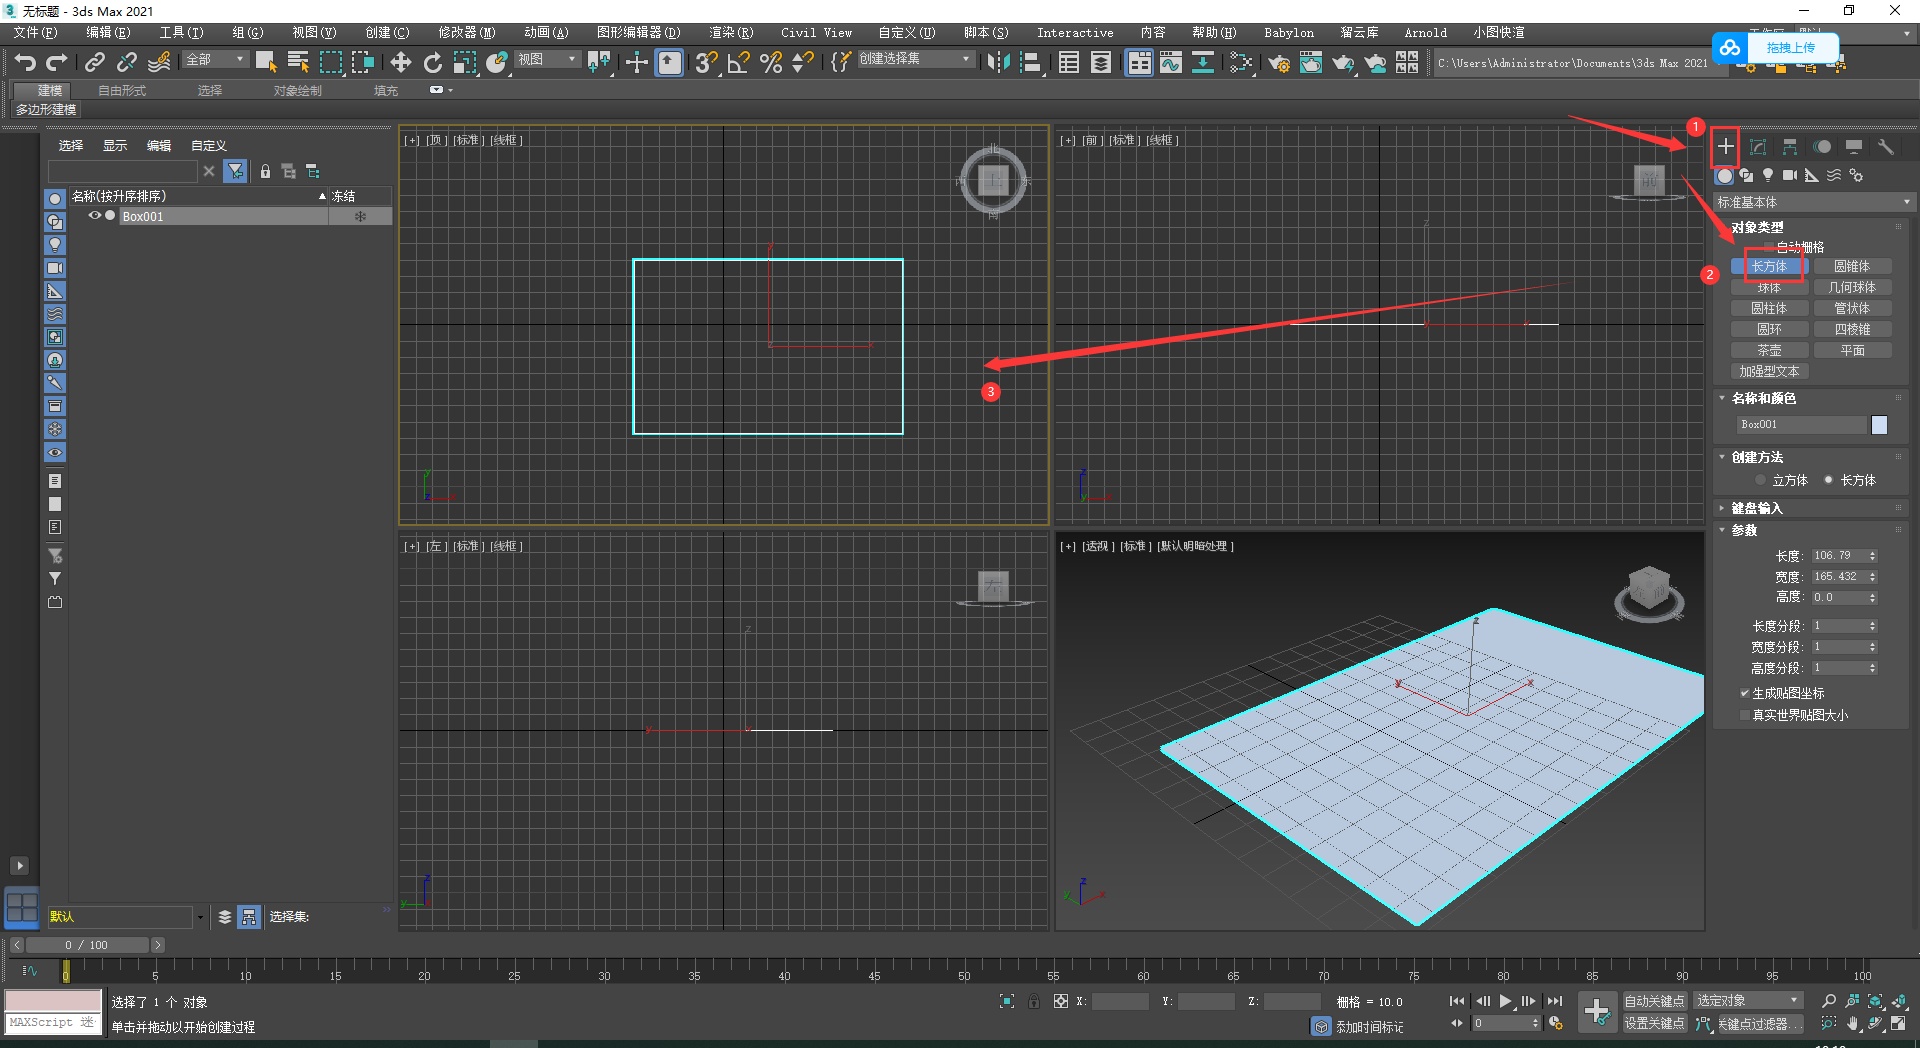Toggle the Spinner Snap icon
The image size is (1920, 1048).
802,63
